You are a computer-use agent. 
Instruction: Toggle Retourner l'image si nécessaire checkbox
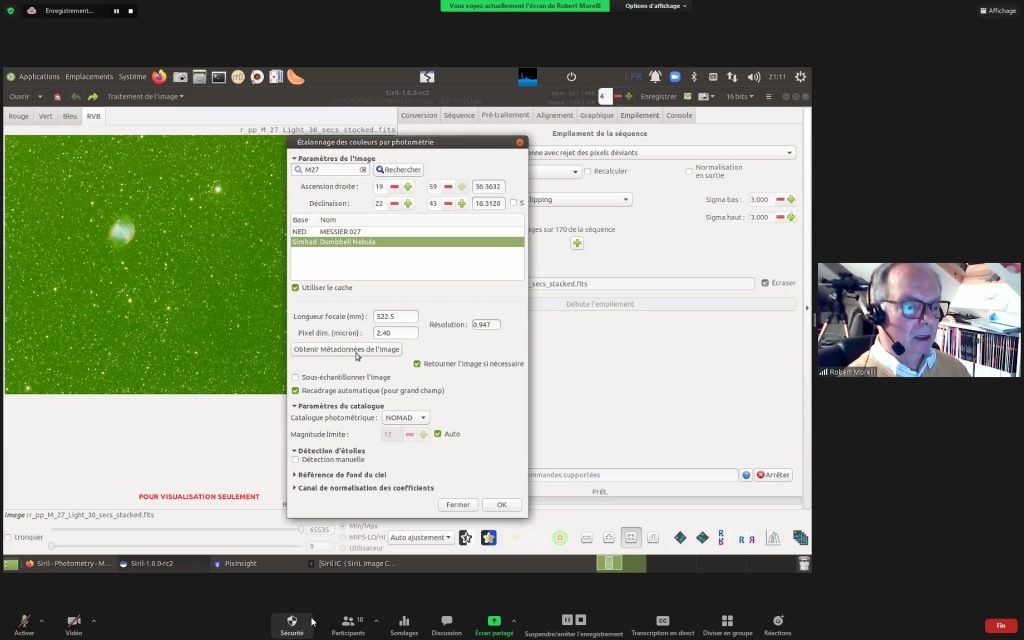pyautogui.click(x=417, y=364)
